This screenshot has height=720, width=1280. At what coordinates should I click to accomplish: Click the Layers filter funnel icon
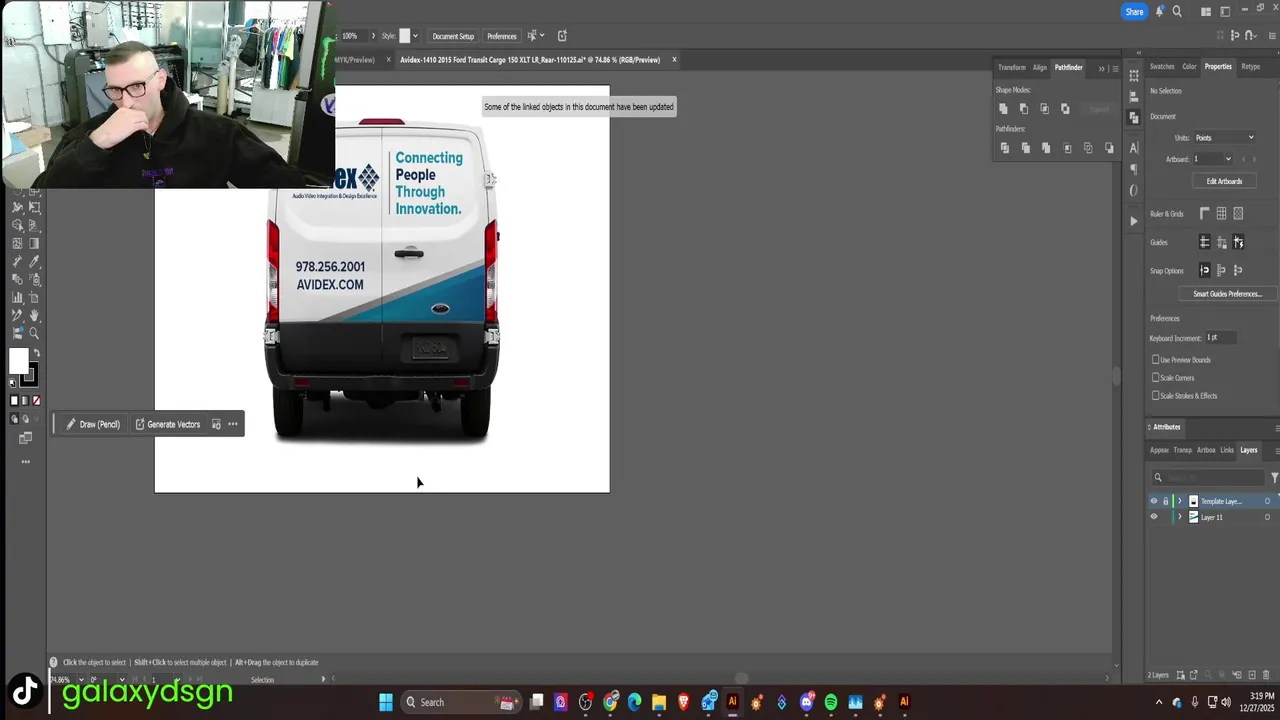click(1274, 478)
